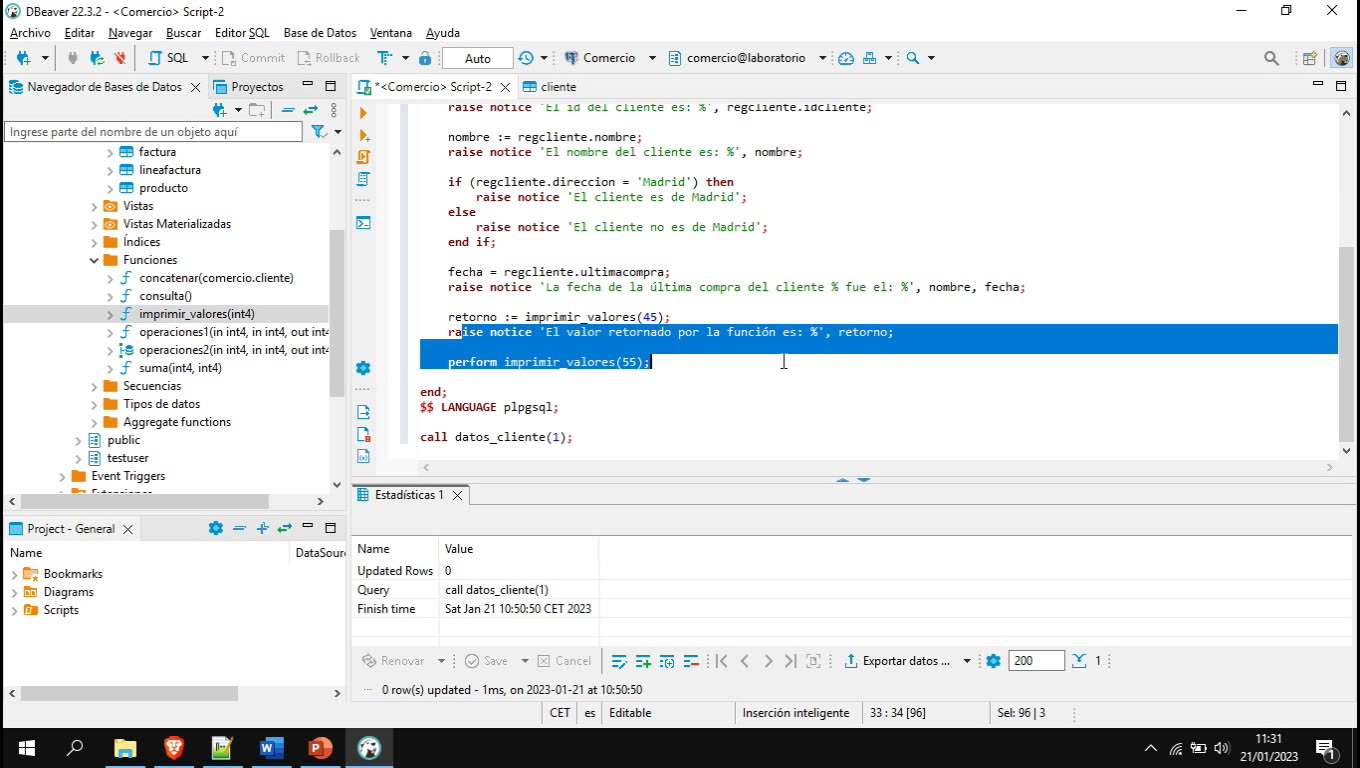
Task: Click link with editor arrows in navigator
Action: (x=309, y=110)
